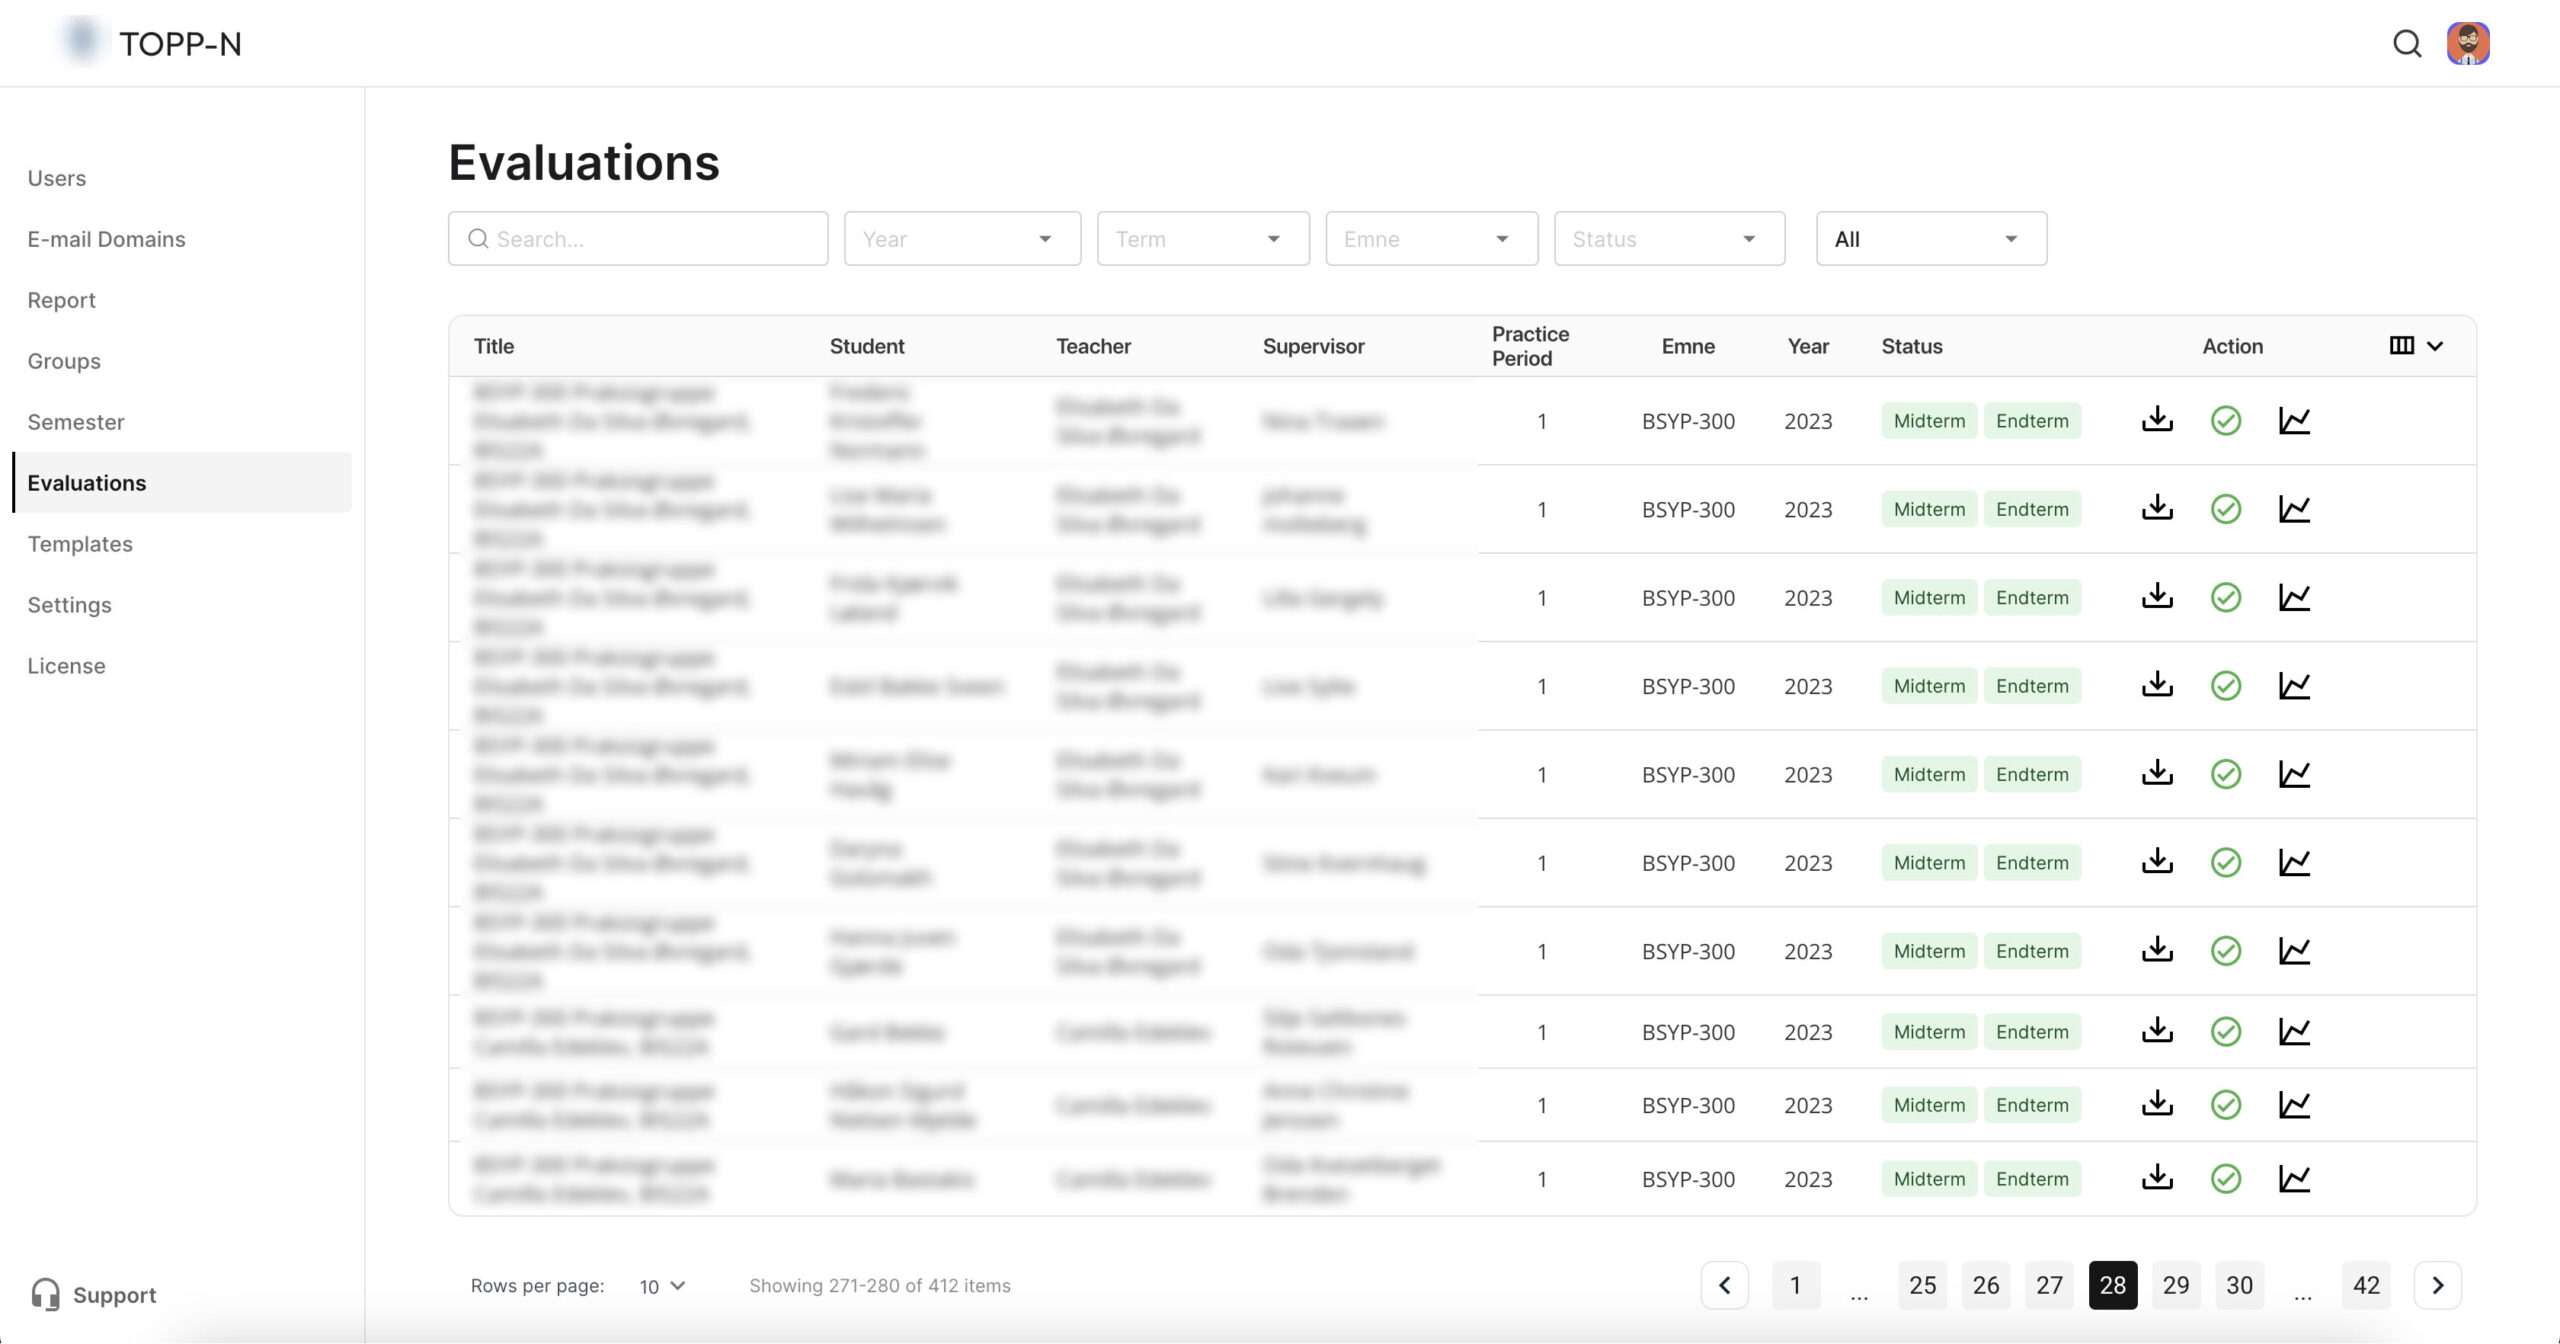Open the ninth row's chart icon

[2294, 1104]
